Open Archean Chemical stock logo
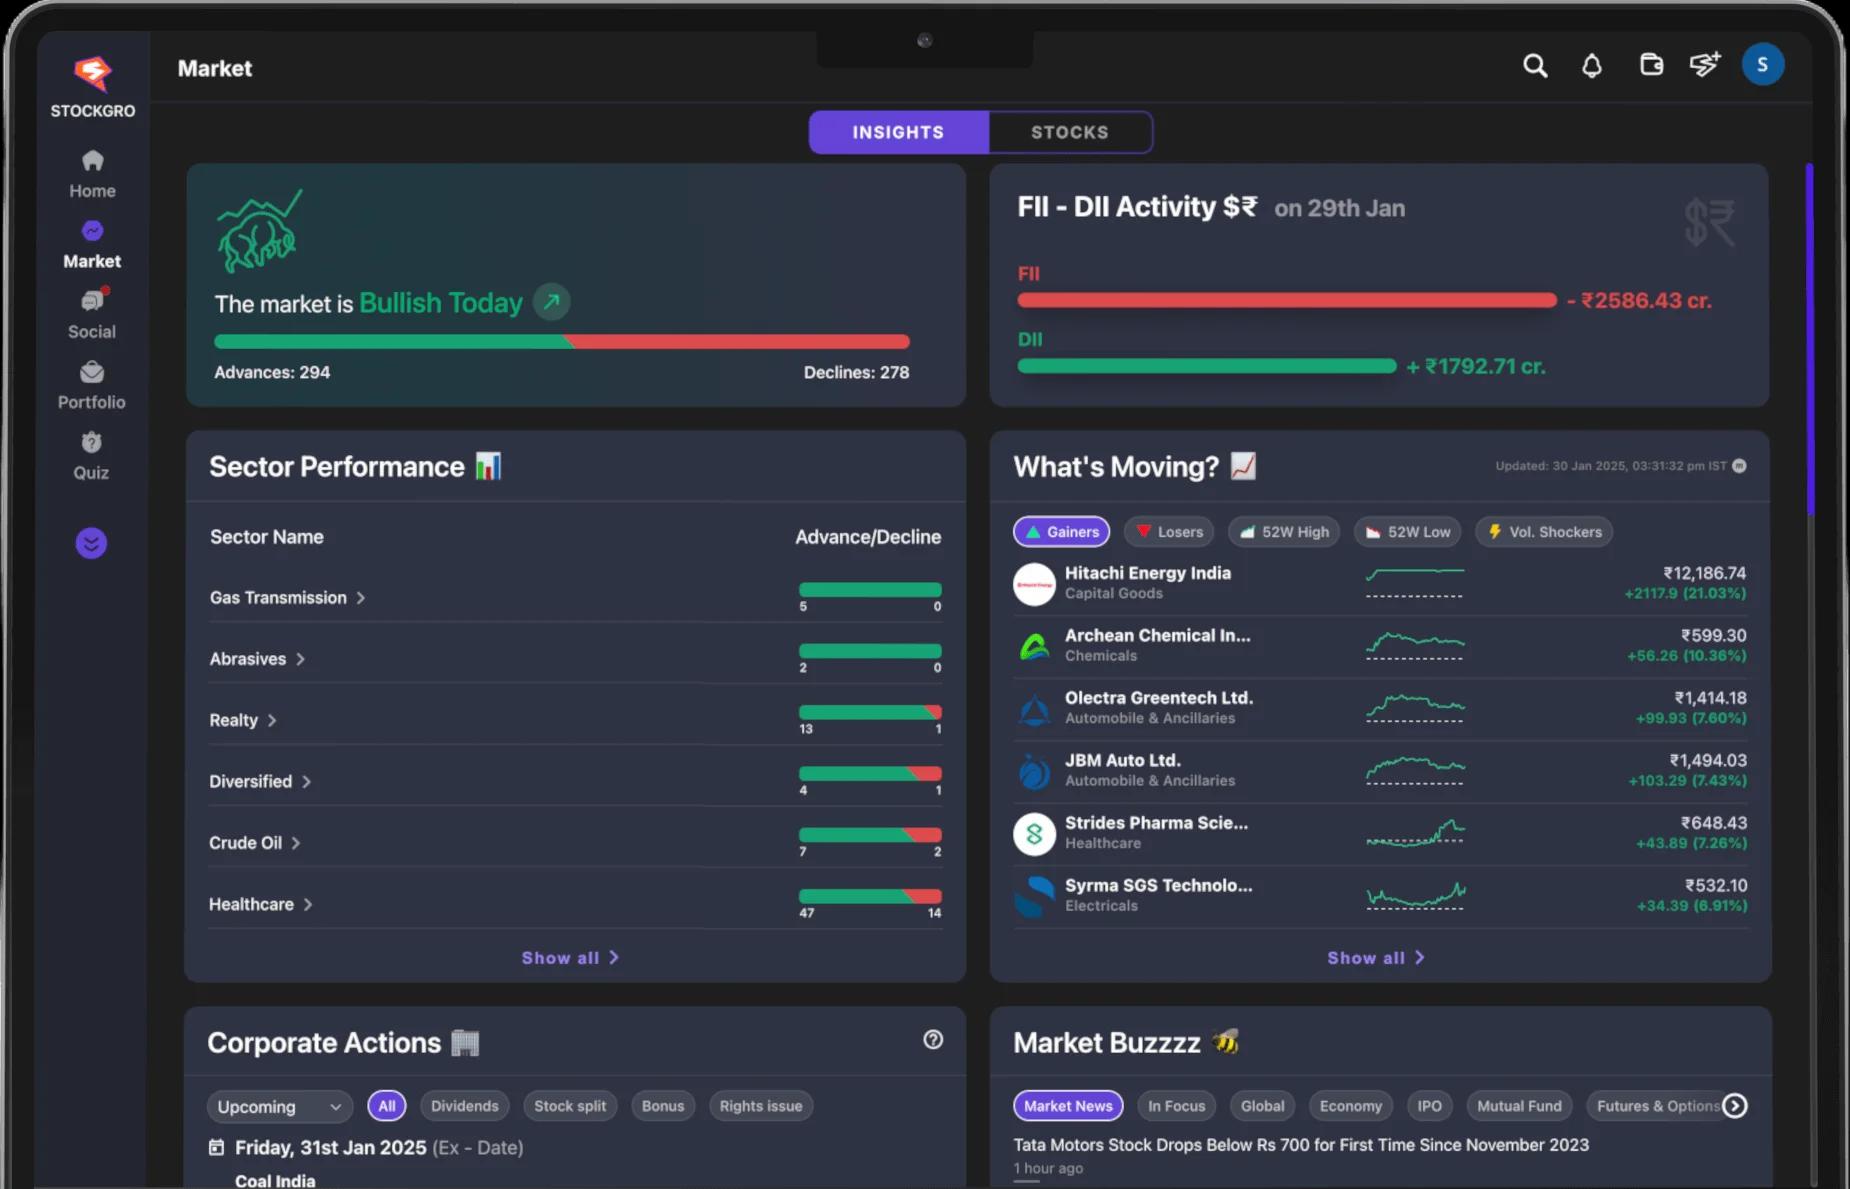The width and height of the screenshot is (1850, 1189). 1034,646
